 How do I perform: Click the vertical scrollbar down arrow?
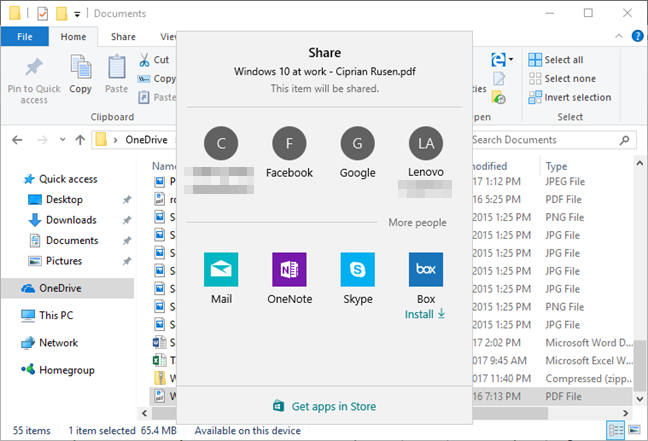coord(640,399)
